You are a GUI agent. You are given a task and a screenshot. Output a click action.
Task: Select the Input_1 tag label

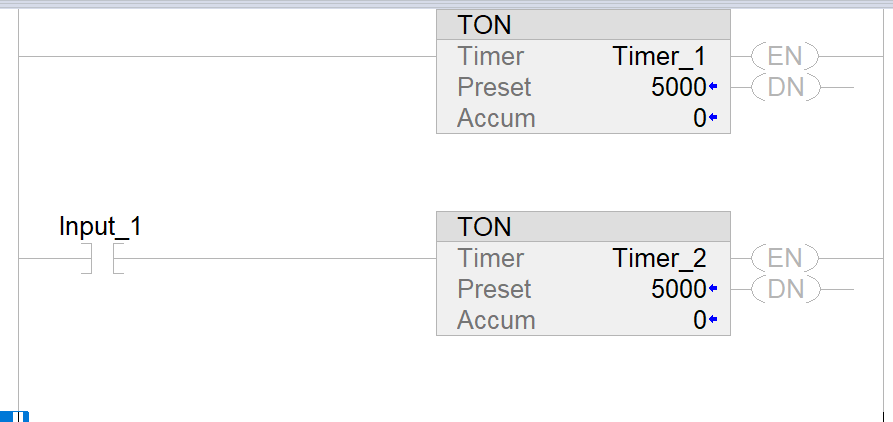pos(100,226)
